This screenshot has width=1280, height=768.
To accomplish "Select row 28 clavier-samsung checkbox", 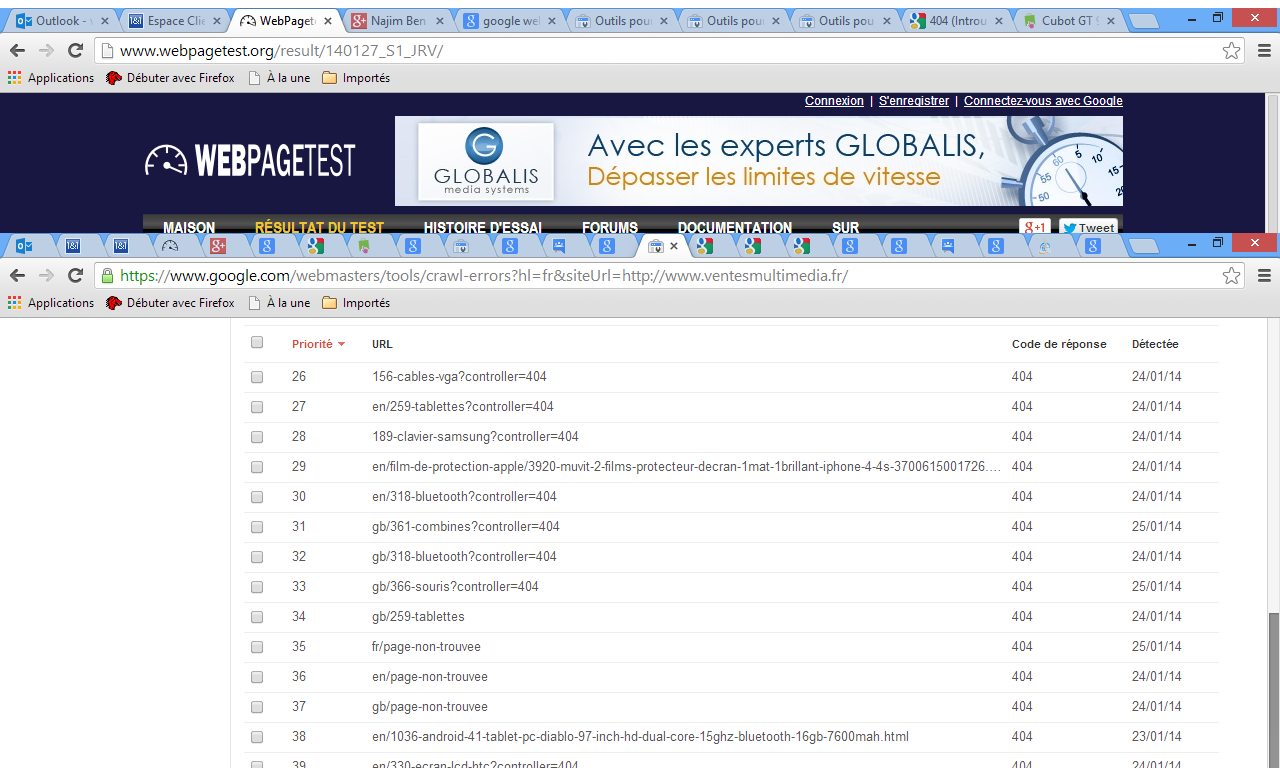I will 257,437.
